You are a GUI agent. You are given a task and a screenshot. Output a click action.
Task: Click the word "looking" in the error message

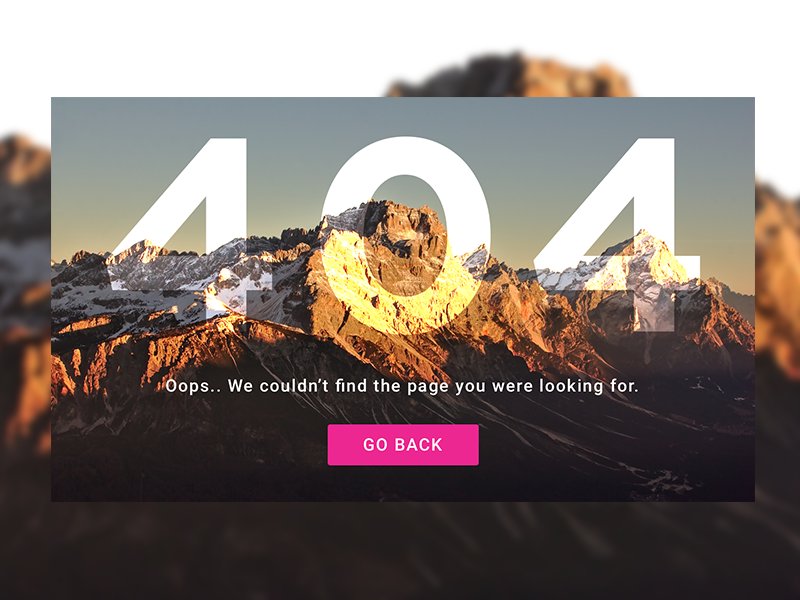click(x=571, y=386)
